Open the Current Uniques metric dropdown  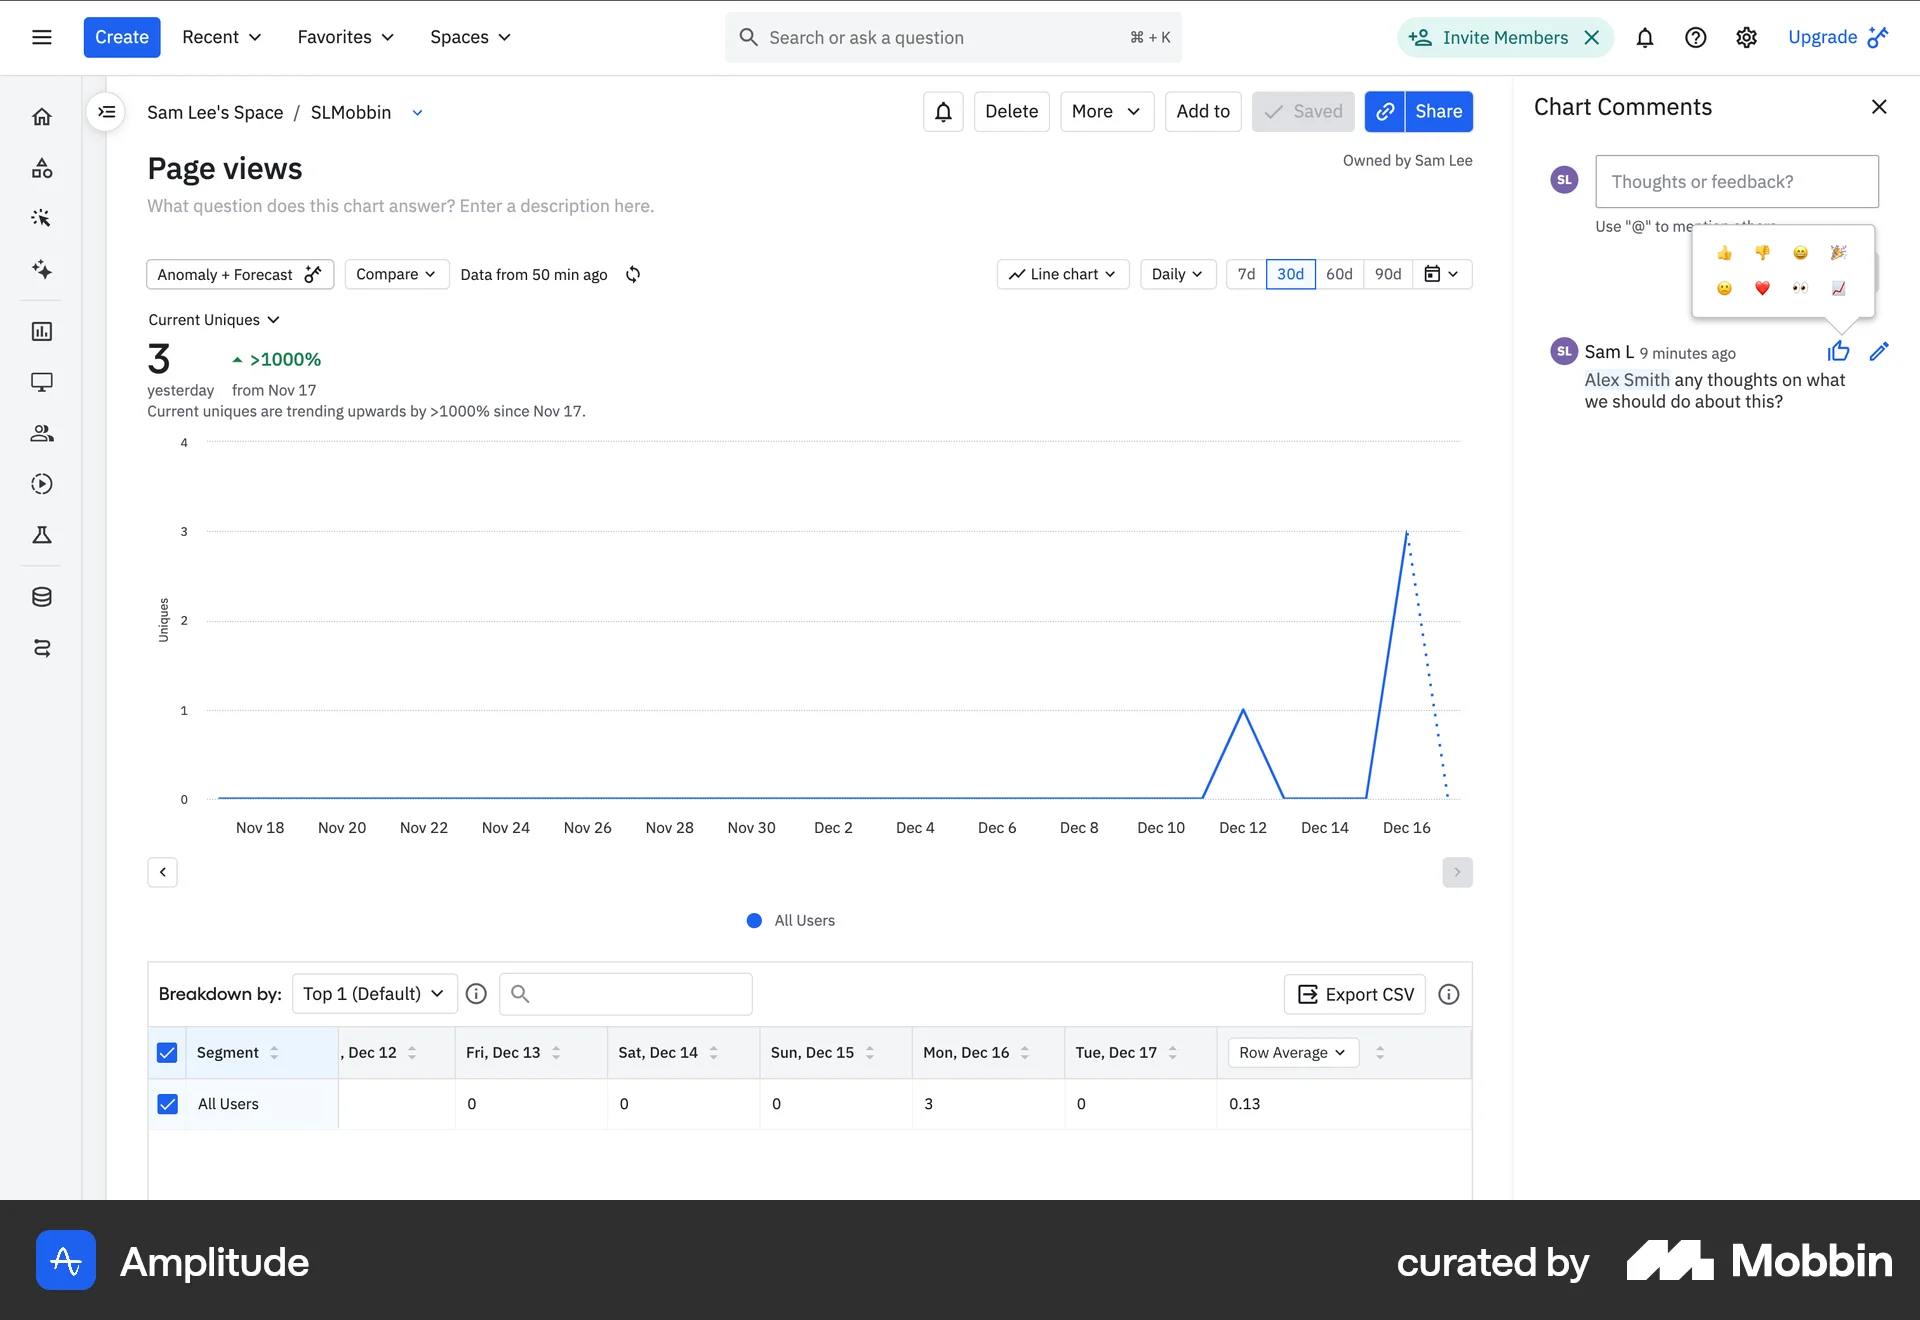tap(214, 319)
